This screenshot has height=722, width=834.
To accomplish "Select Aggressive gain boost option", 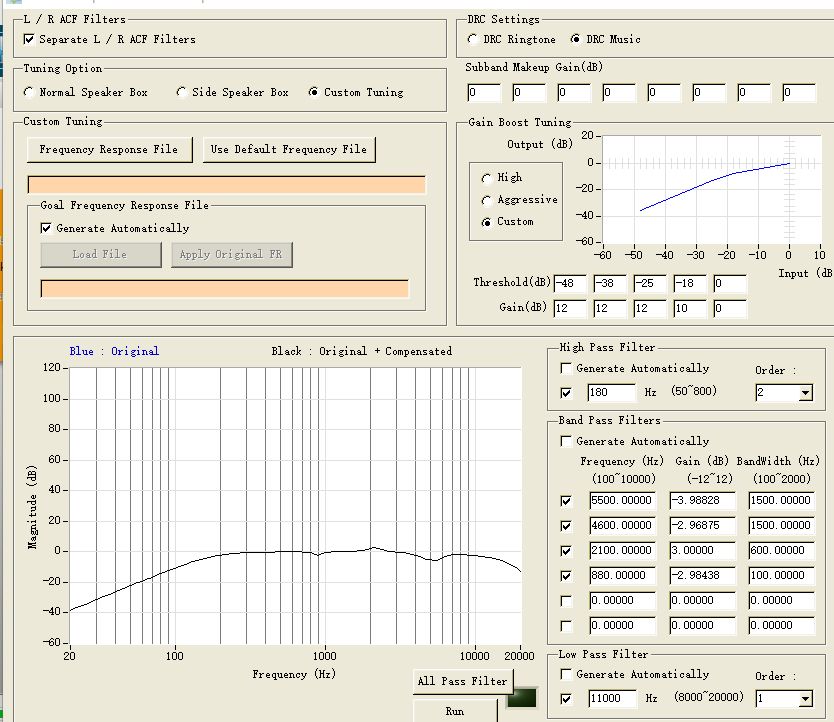I will coord(486,200).
